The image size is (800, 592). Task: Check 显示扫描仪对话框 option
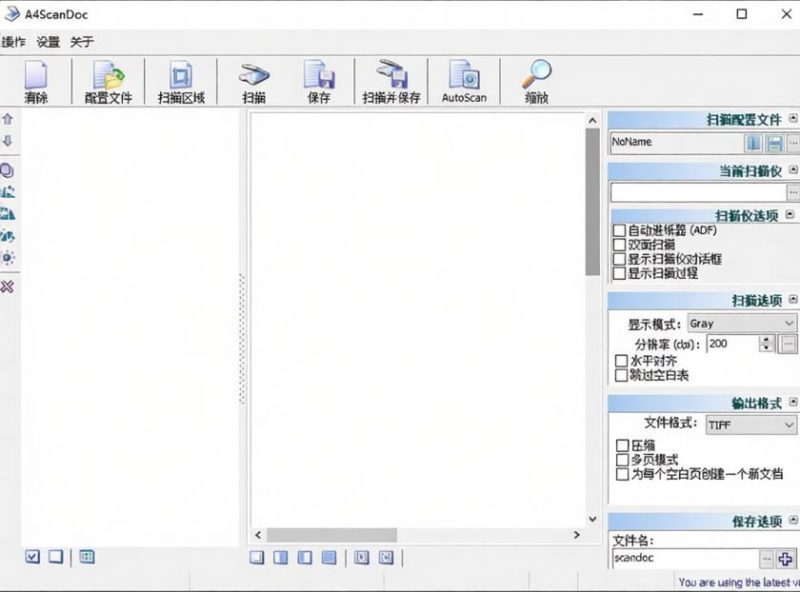(x=619, y=259)
